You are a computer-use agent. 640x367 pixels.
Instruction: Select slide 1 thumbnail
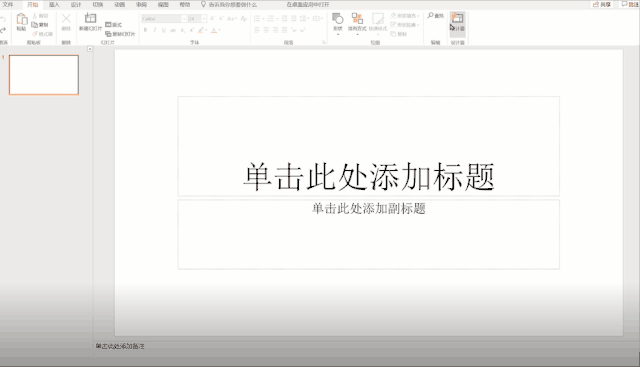click(x=44, y=75)
